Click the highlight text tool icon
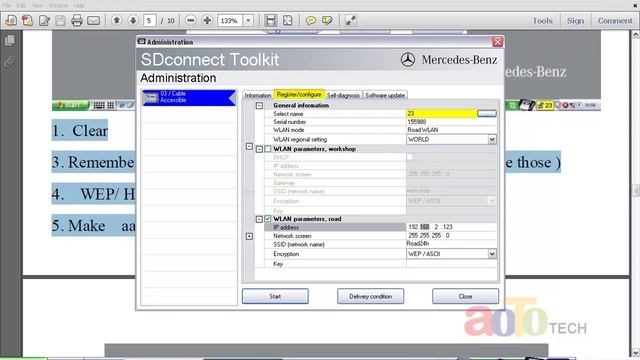 [327, 20]
